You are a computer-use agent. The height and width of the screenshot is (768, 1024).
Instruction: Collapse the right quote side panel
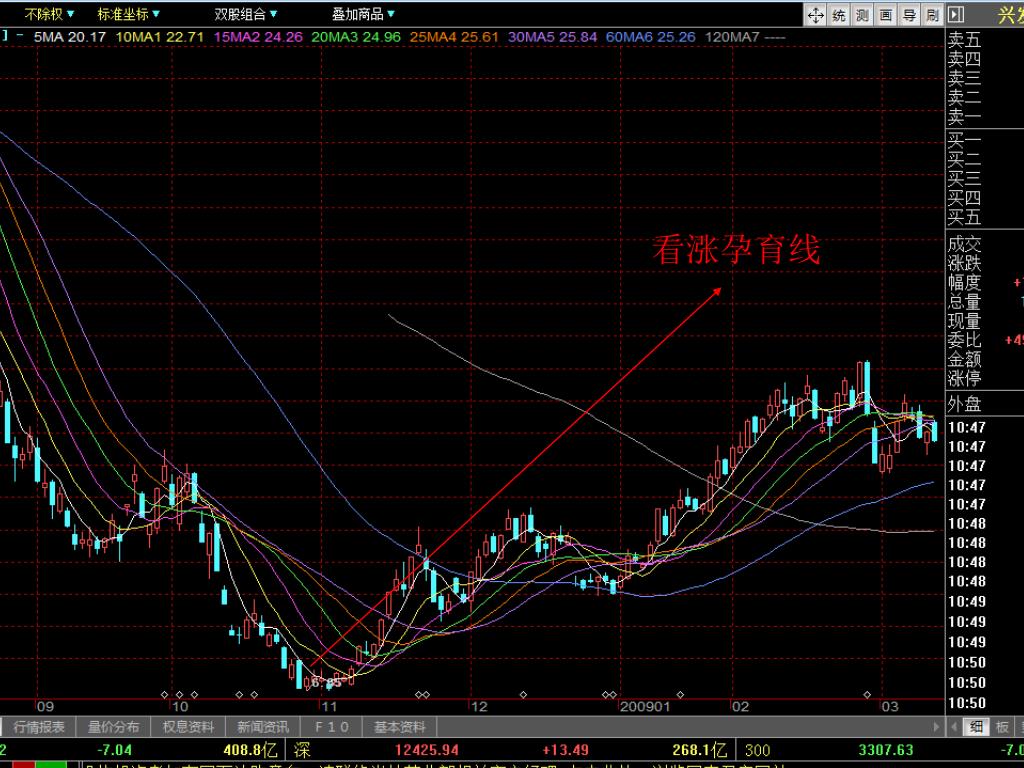coord(956,15)
